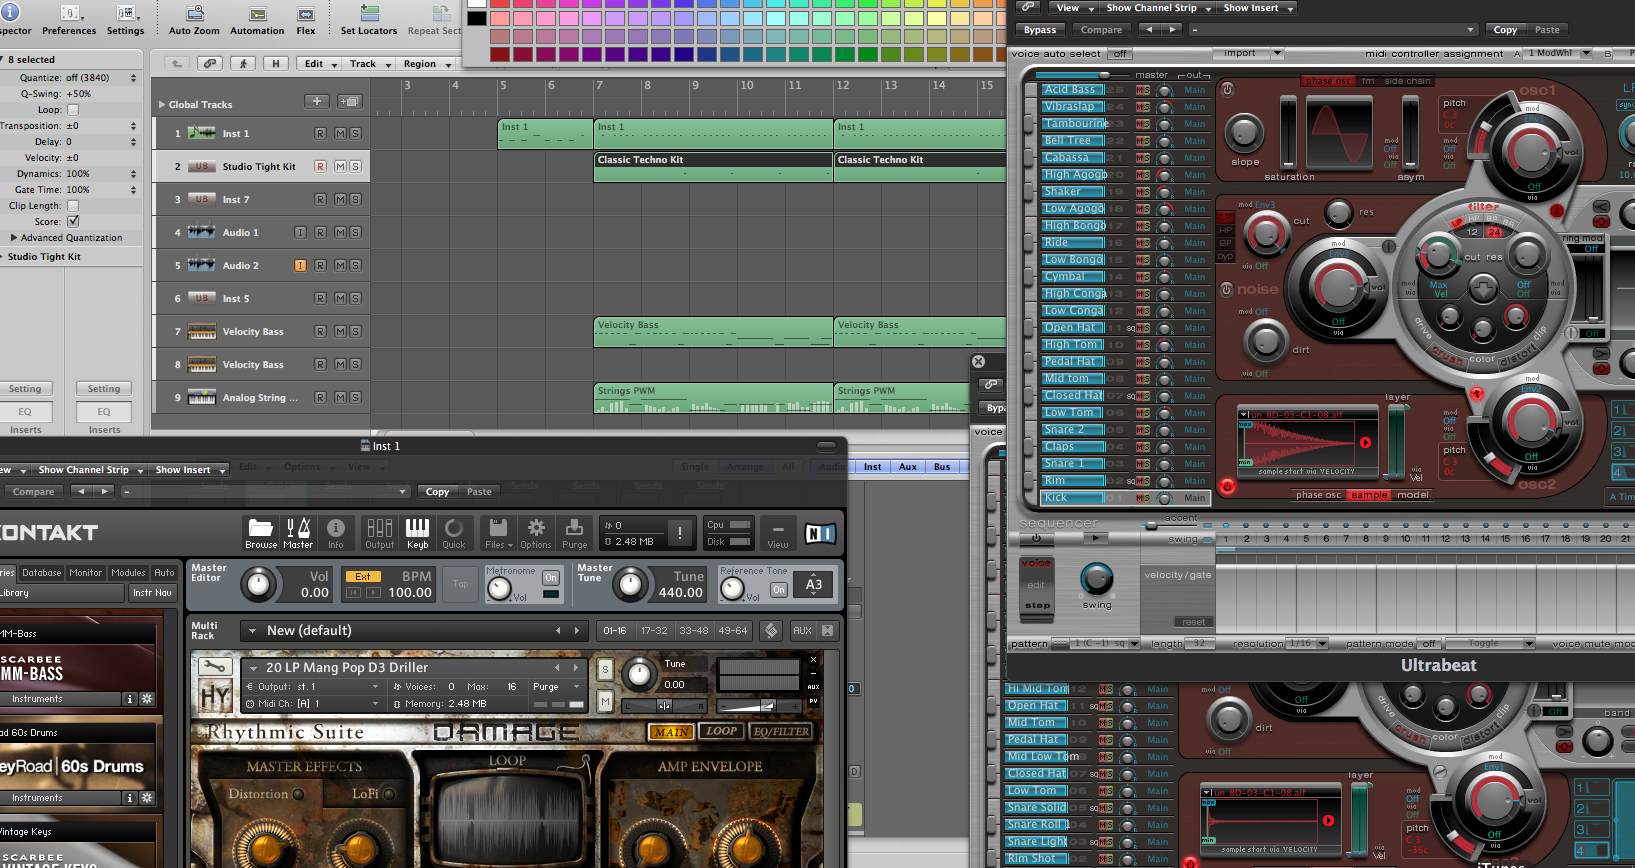The width and height of the screenshot is (1635, 868).
Task: Select the Classic Techno Kit region at bar 7
Action: point(713,167)
